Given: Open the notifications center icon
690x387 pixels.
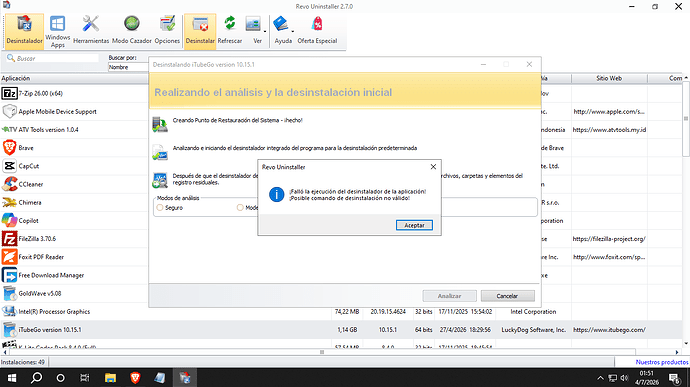Looking at the screenshot, I should (675, 378).
